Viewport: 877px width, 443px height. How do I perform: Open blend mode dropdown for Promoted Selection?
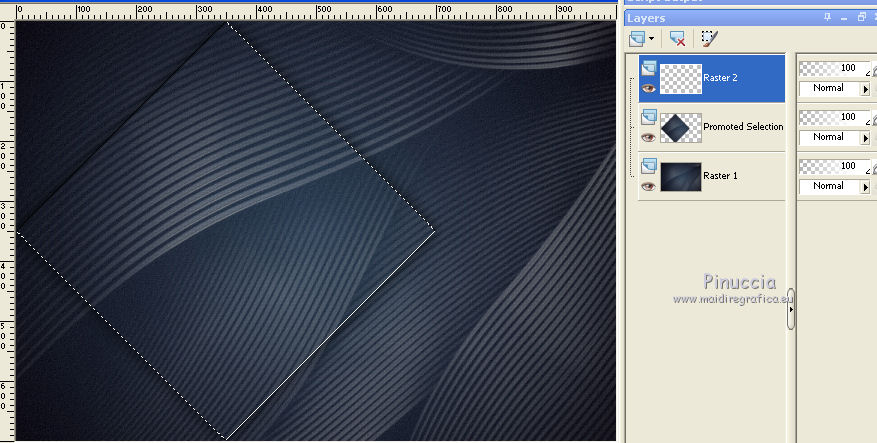pos(866,137)
